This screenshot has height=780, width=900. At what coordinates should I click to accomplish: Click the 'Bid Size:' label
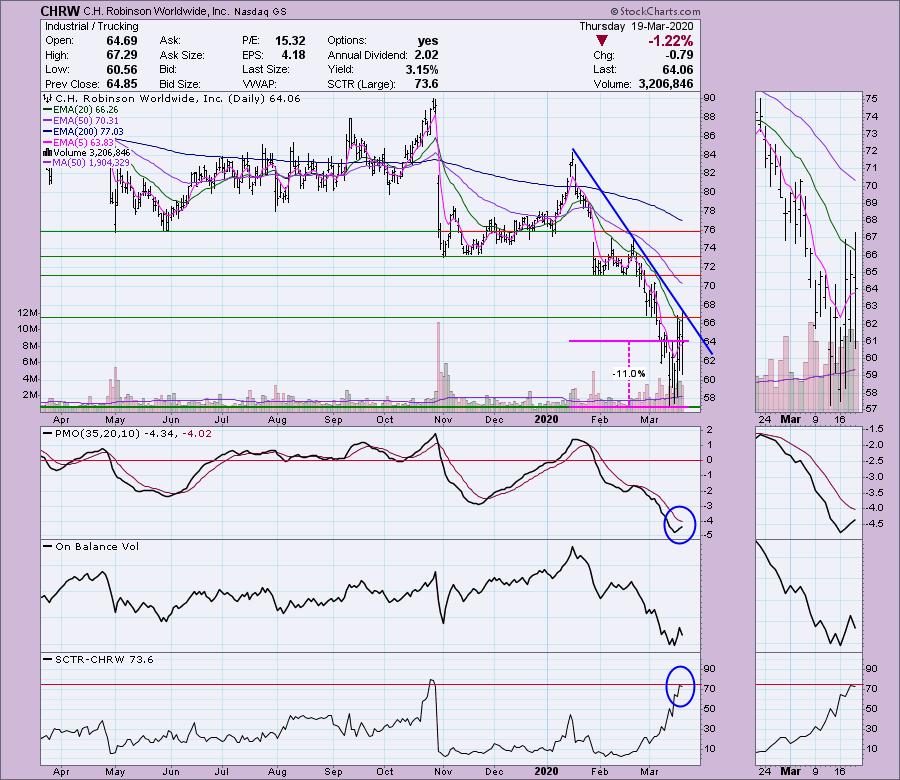[x=180, y=84]
